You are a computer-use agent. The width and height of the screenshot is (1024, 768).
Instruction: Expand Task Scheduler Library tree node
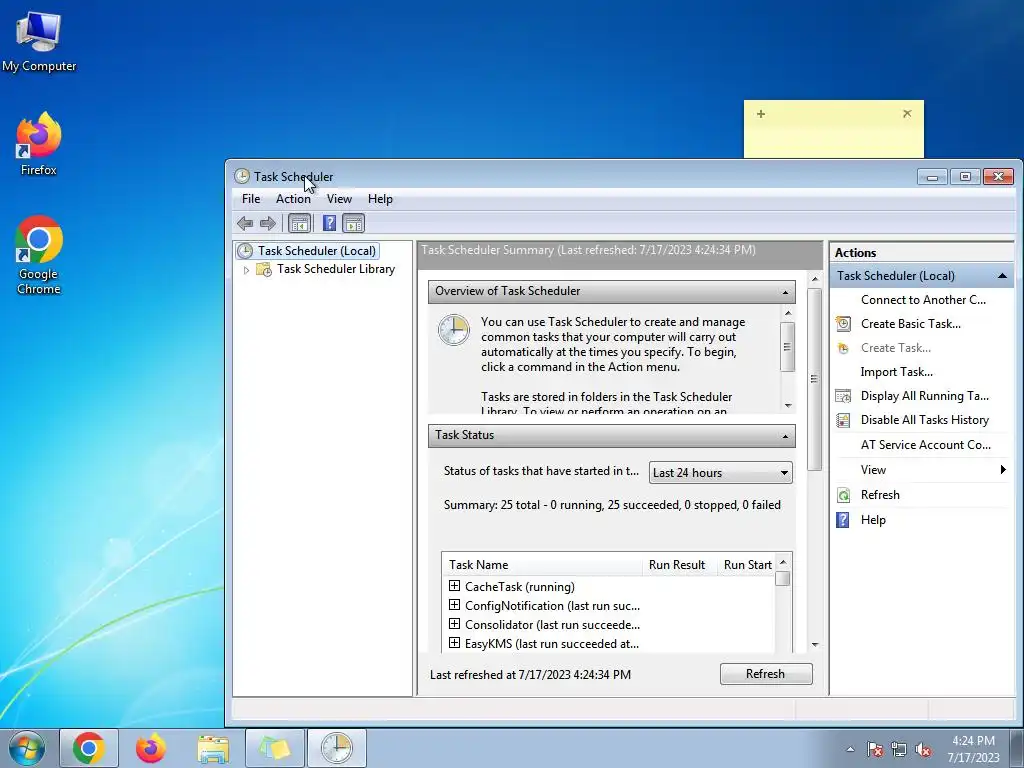click(x=246, y=270)
